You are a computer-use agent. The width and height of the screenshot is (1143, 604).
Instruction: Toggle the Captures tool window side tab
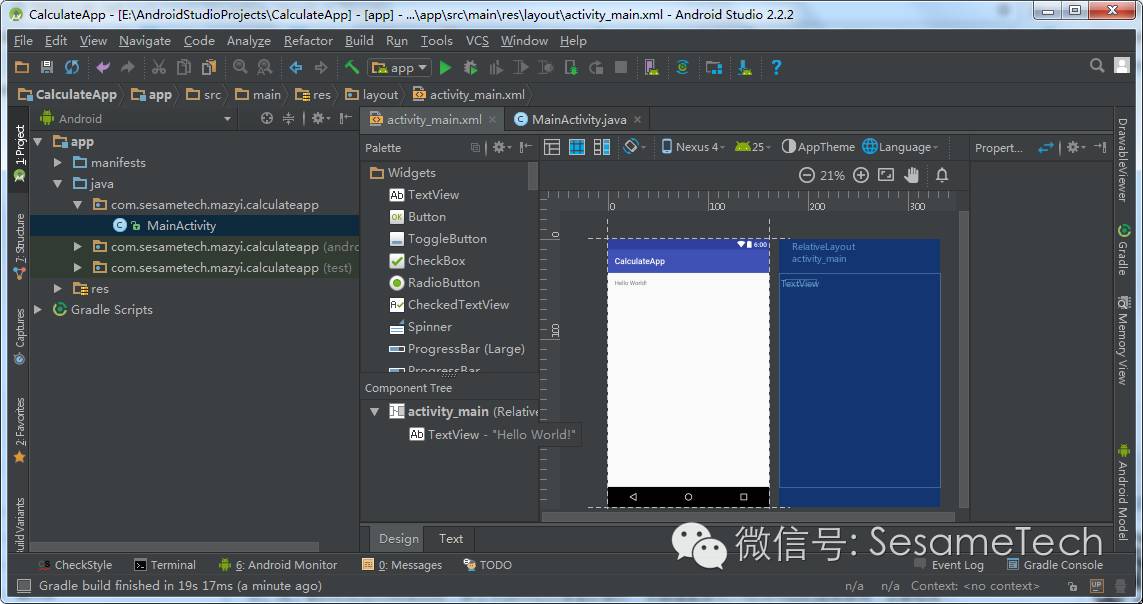pyautogui.click(x=19, y=336)
